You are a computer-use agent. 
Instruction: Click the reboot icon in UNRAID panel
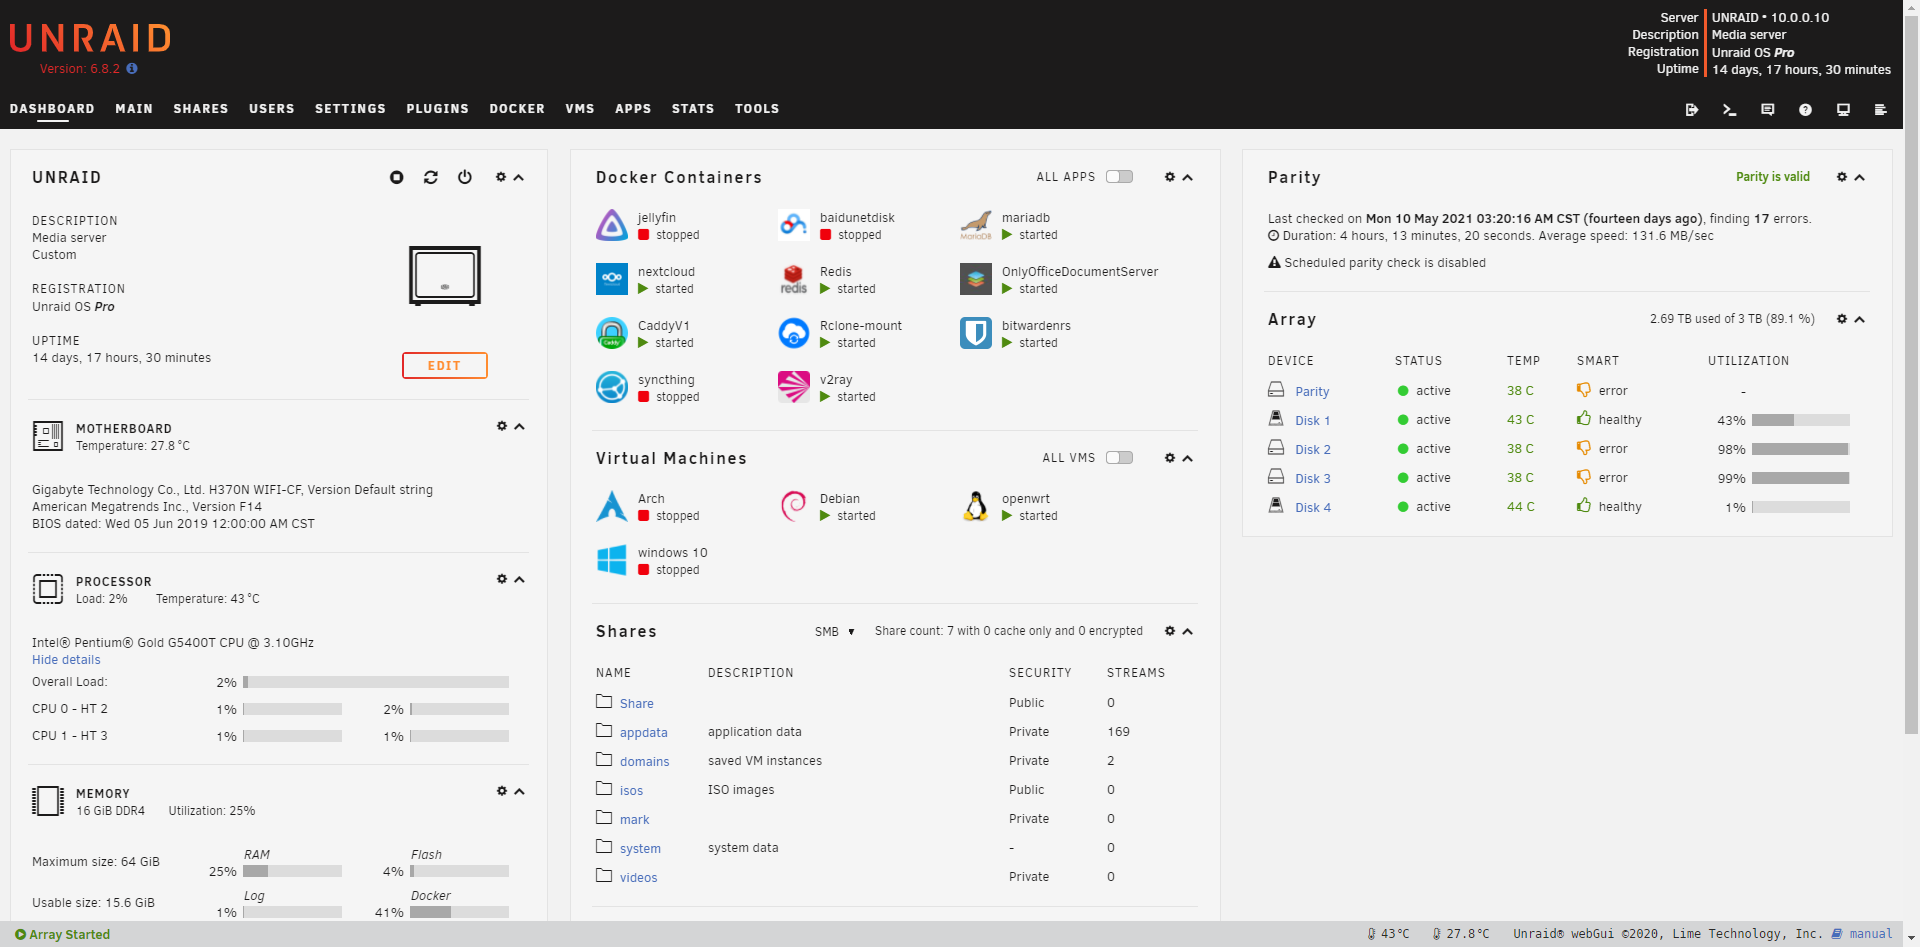tap(431, 177)
